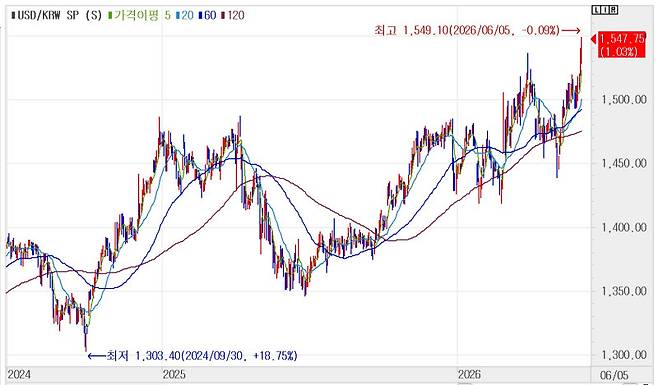The width and height of the screenshot is (658, 385).
Task: Click the 'L' axis scale icon
Action: 595,10
